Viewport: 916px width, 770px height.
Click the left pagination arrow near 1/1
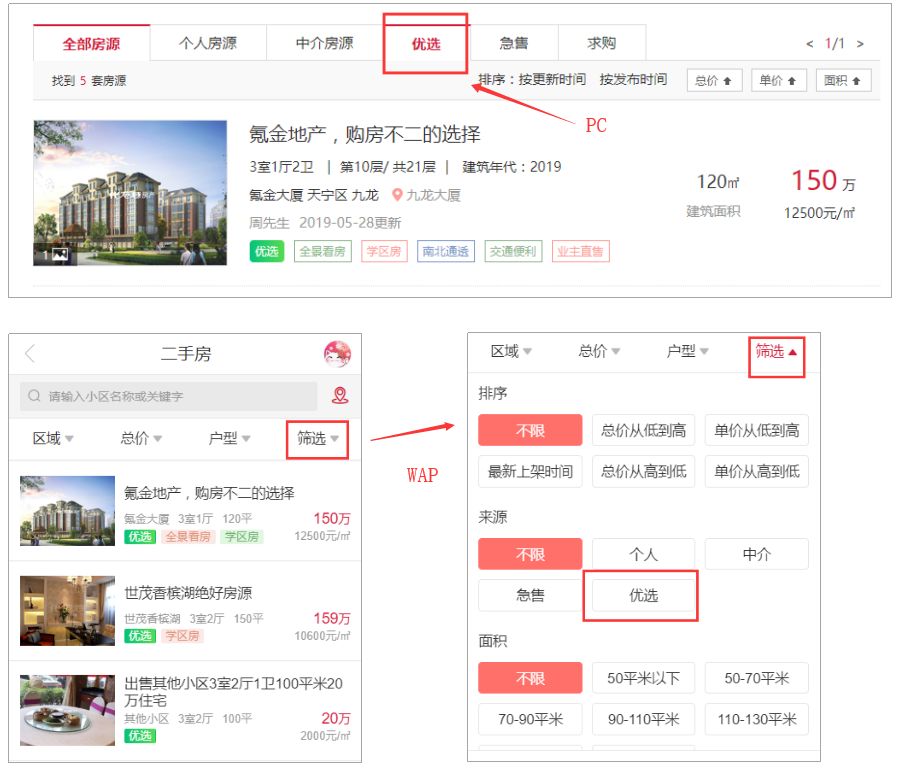(x=808, y=45)
